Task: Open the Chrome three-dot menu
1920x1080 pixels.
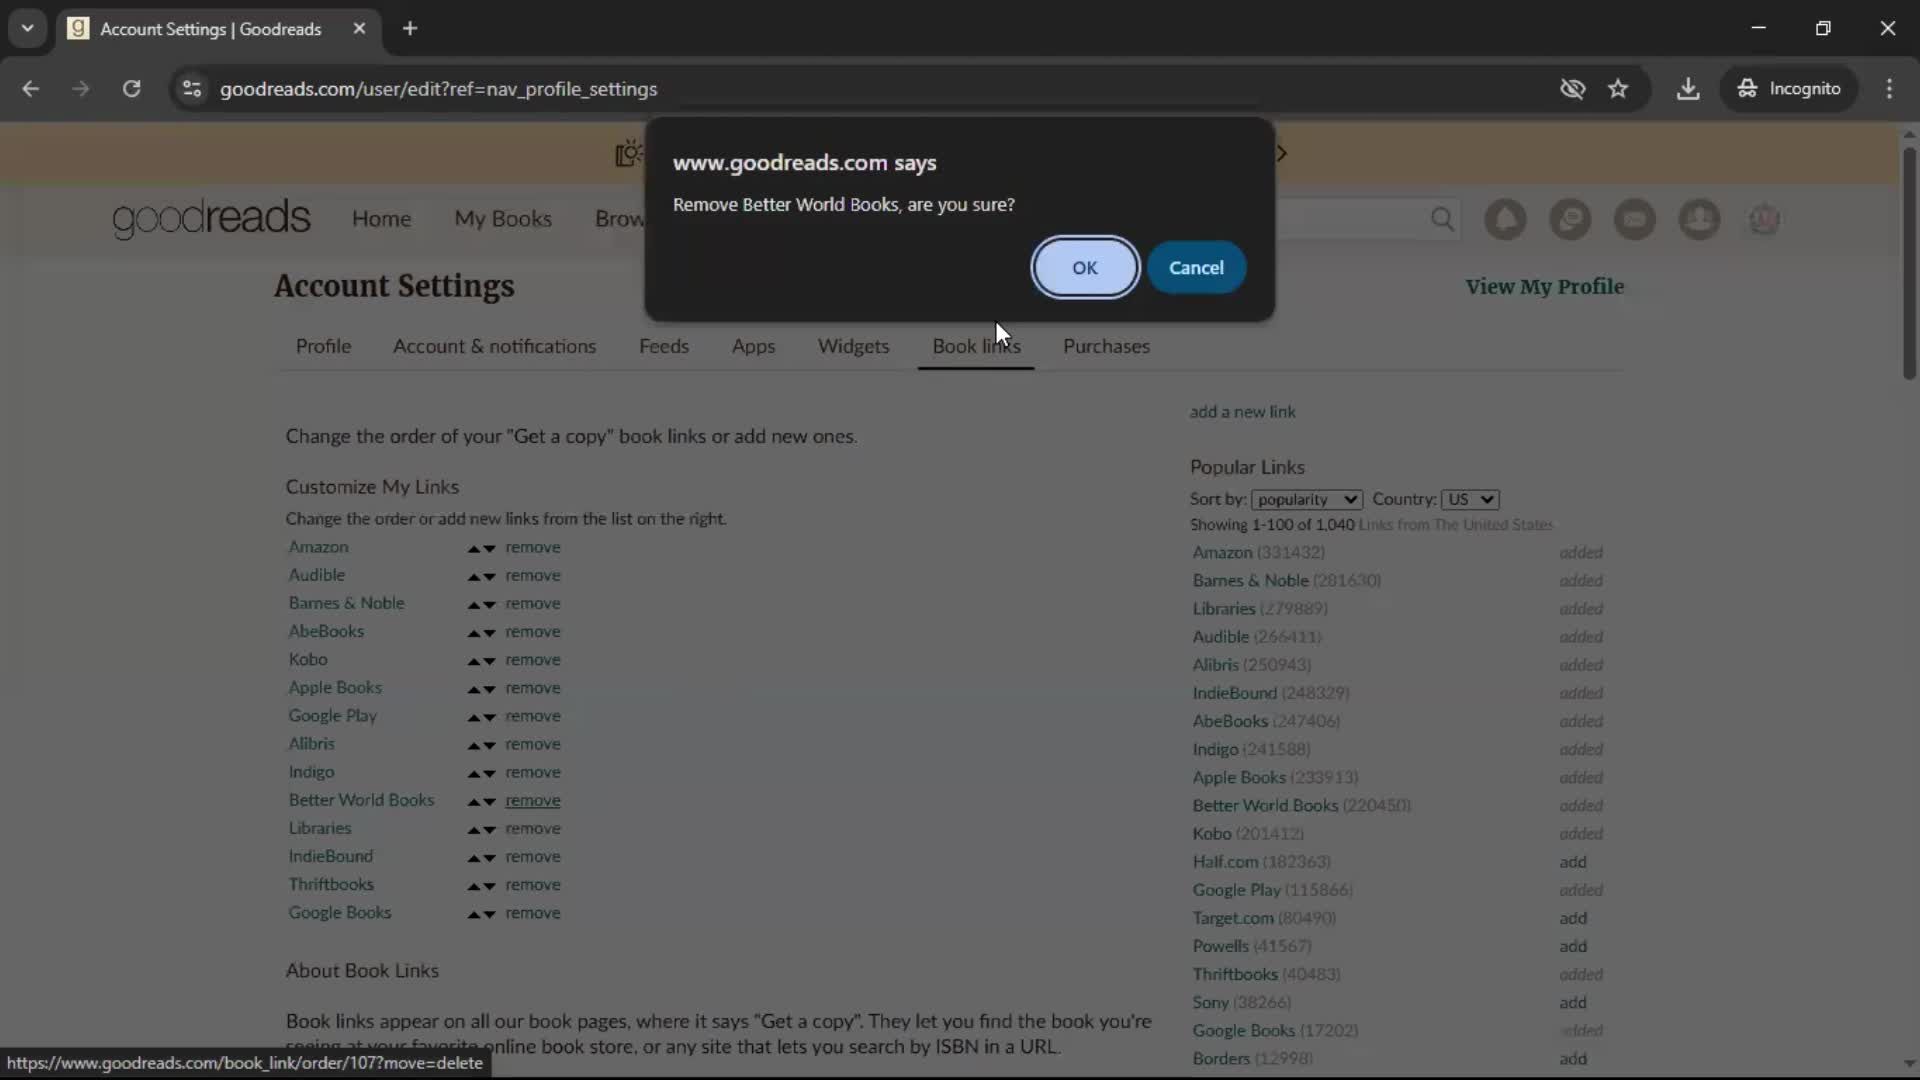Action: [x=1889, y=89]
